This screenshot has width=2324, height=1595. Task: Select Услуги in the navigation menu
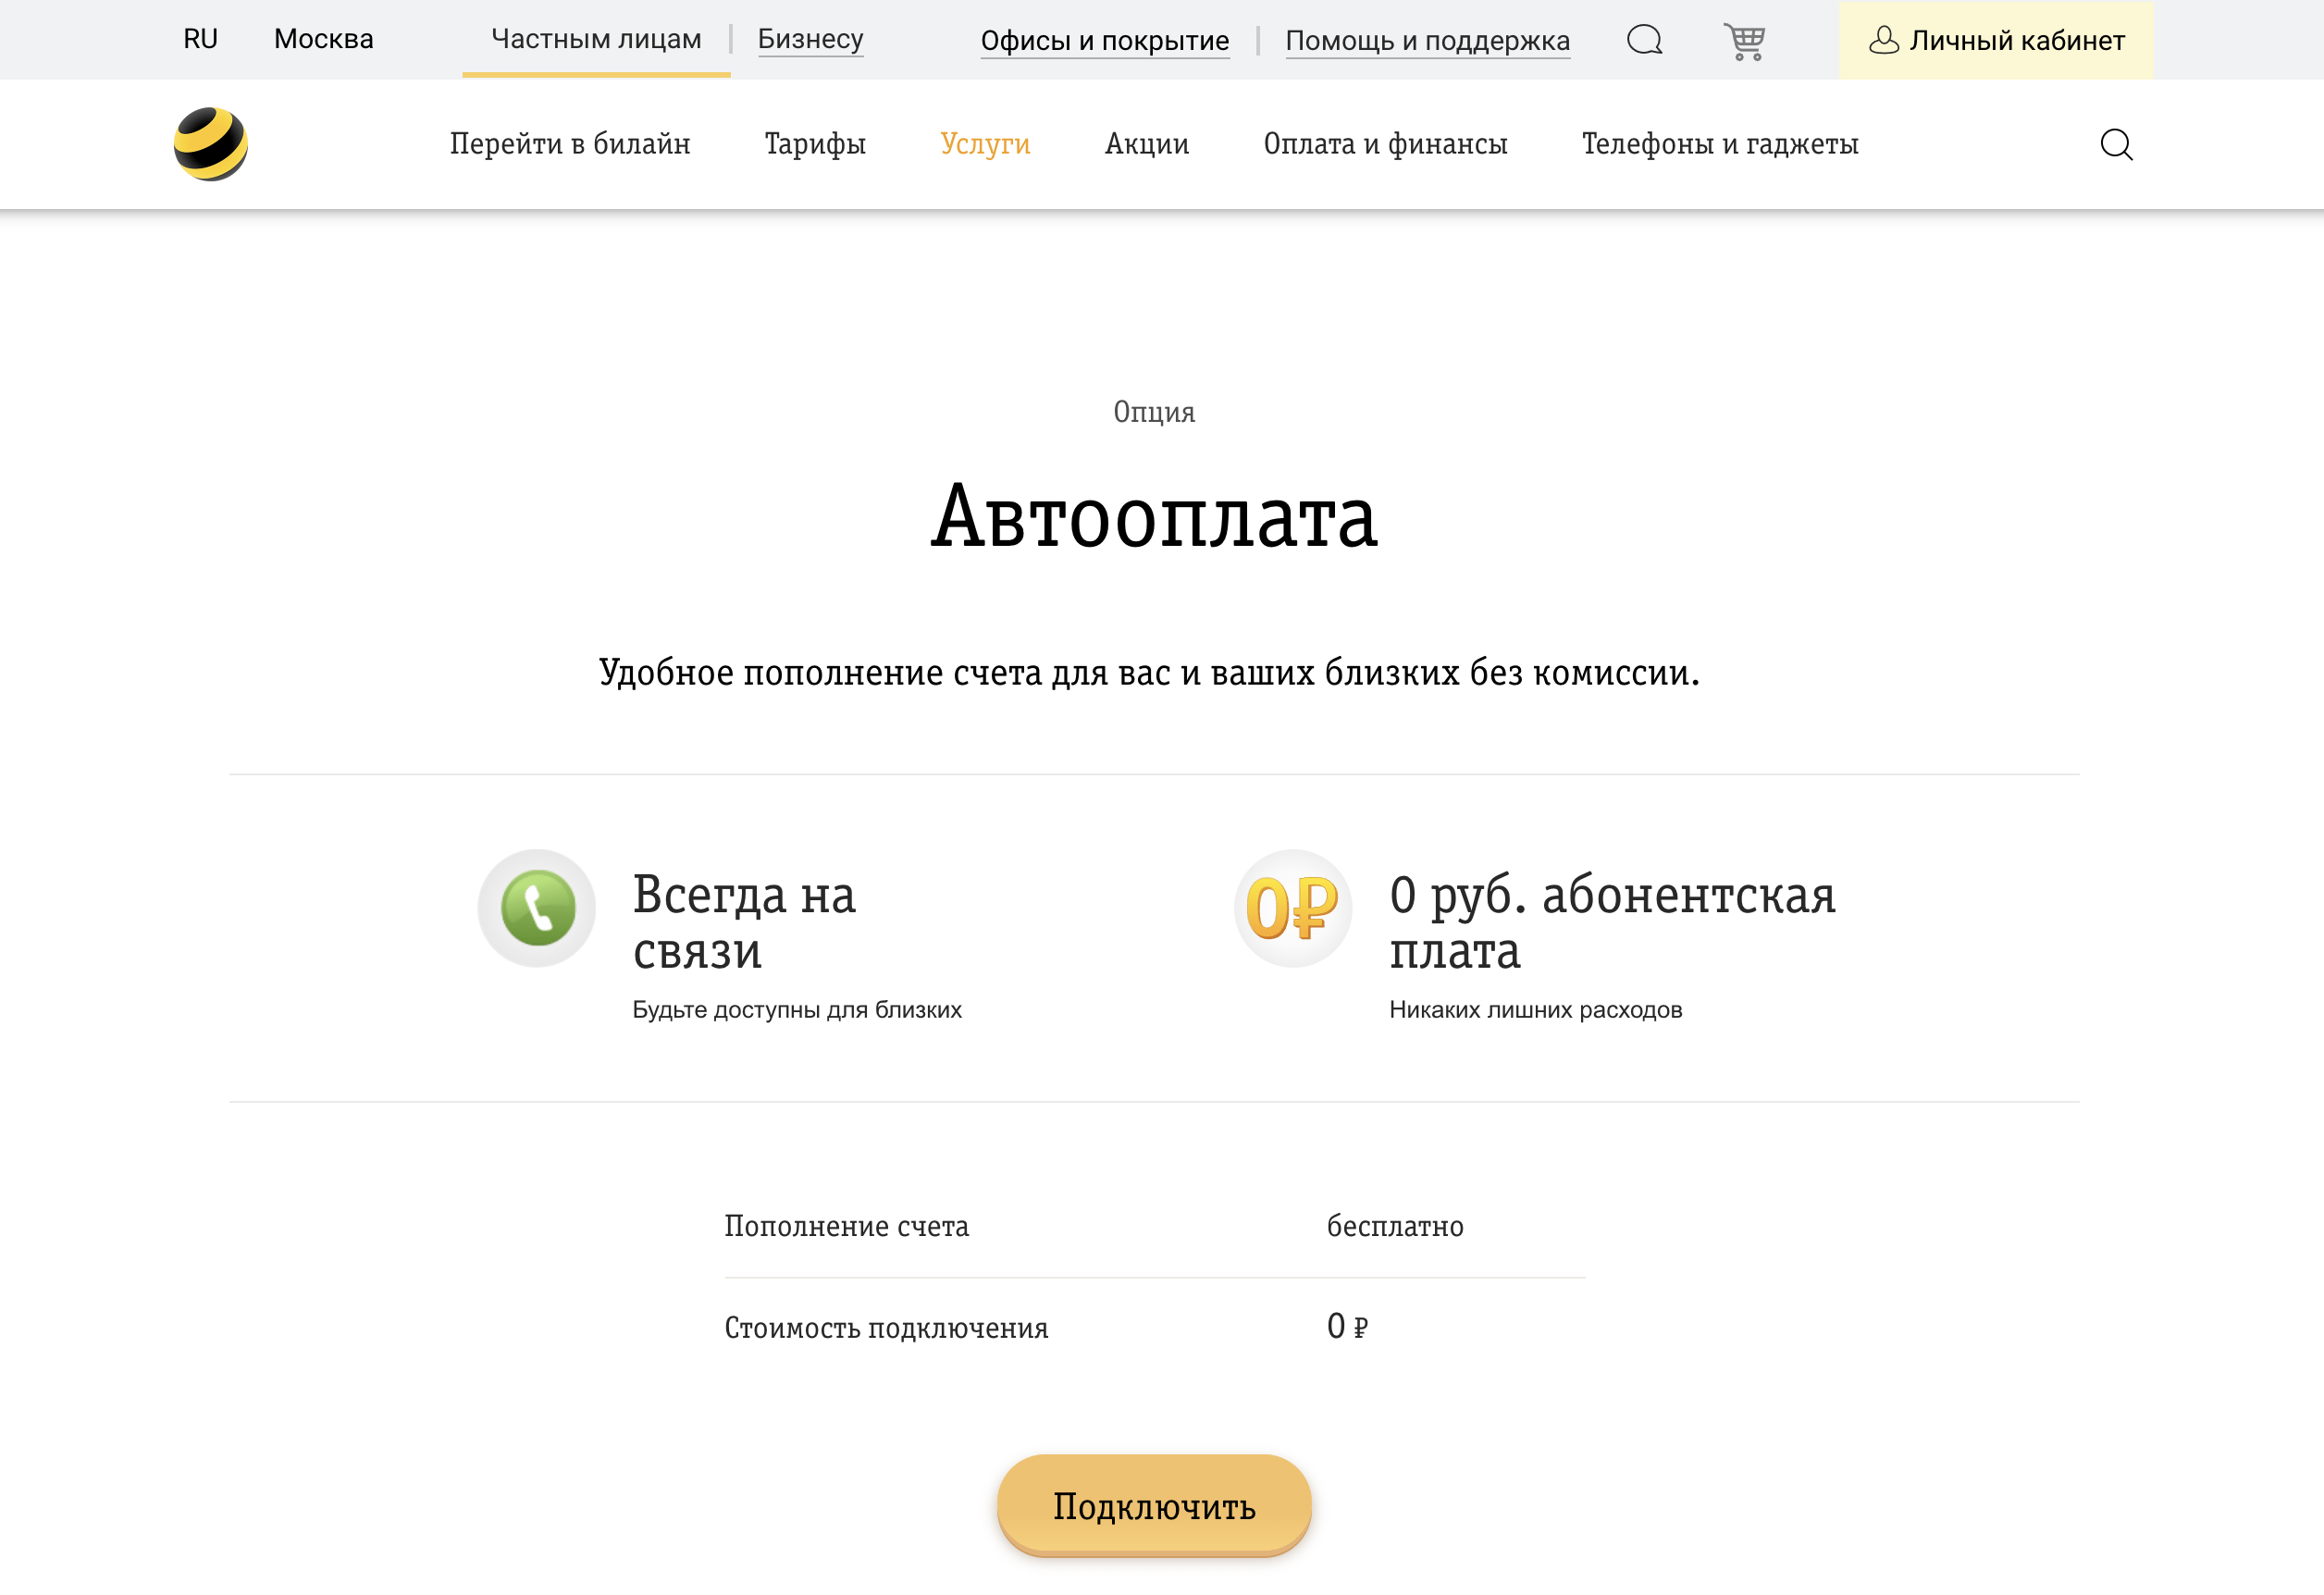(x=984, y=143)
